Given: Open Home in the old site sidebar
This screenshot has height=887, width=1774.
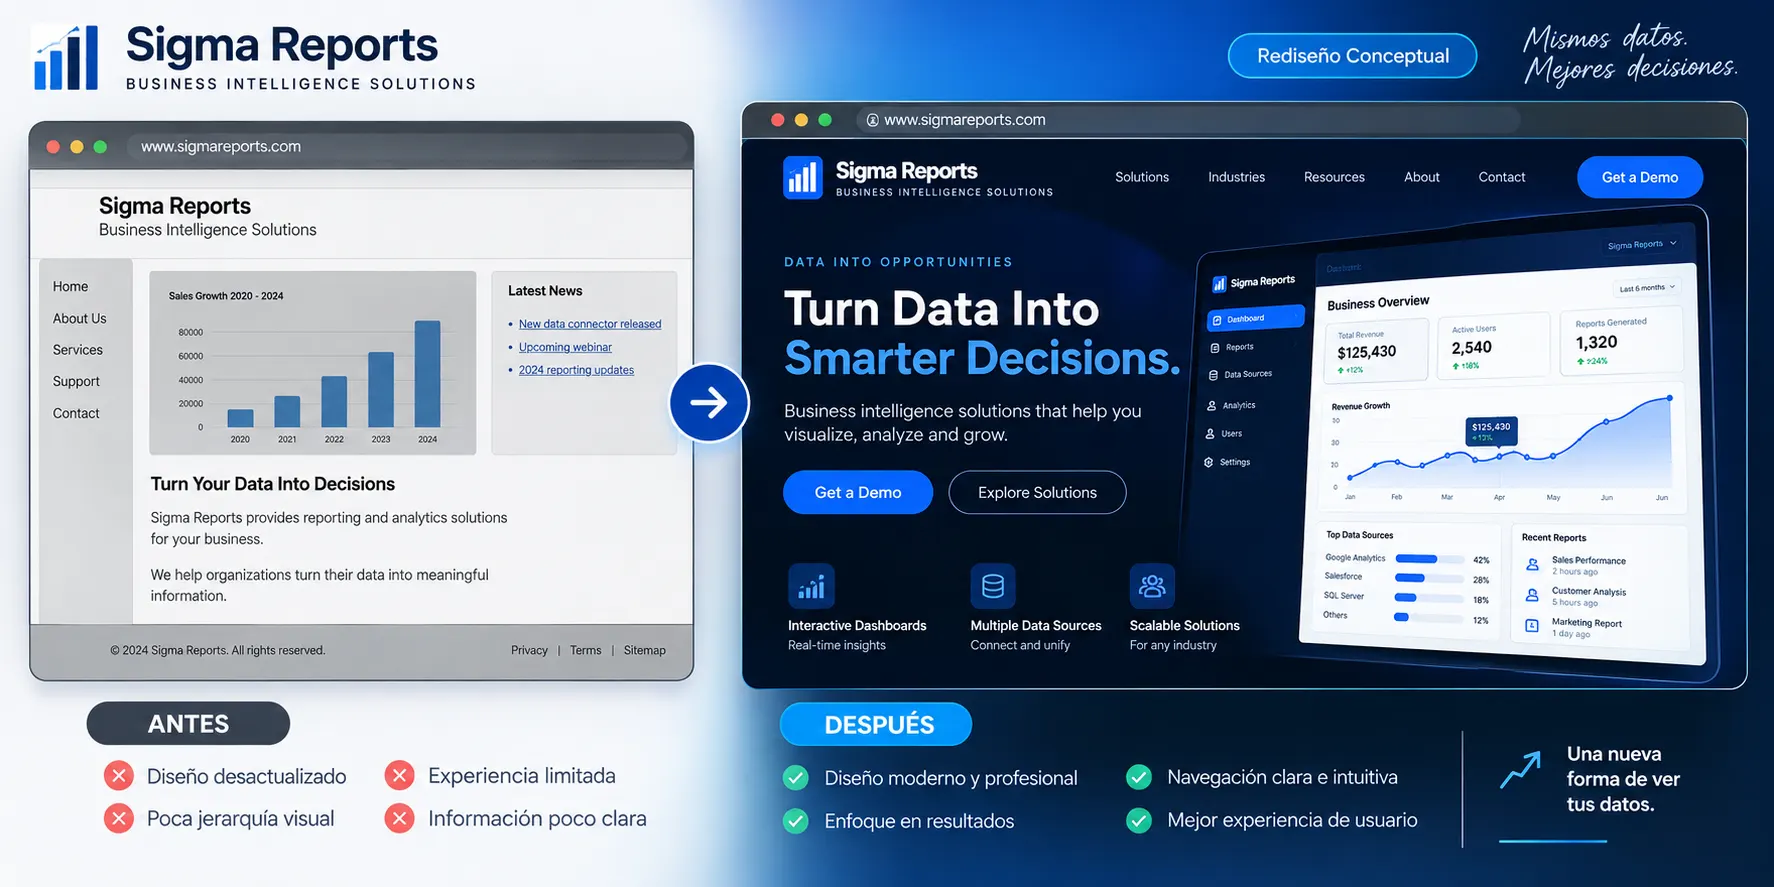Looking at the screenshot, I should click(70, 286).
